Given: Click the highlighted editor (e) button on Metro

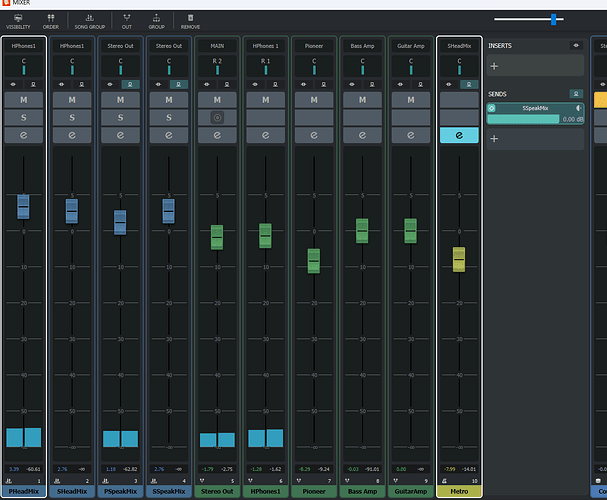Looking at the screenshot, I should click(x=459, y=135).
